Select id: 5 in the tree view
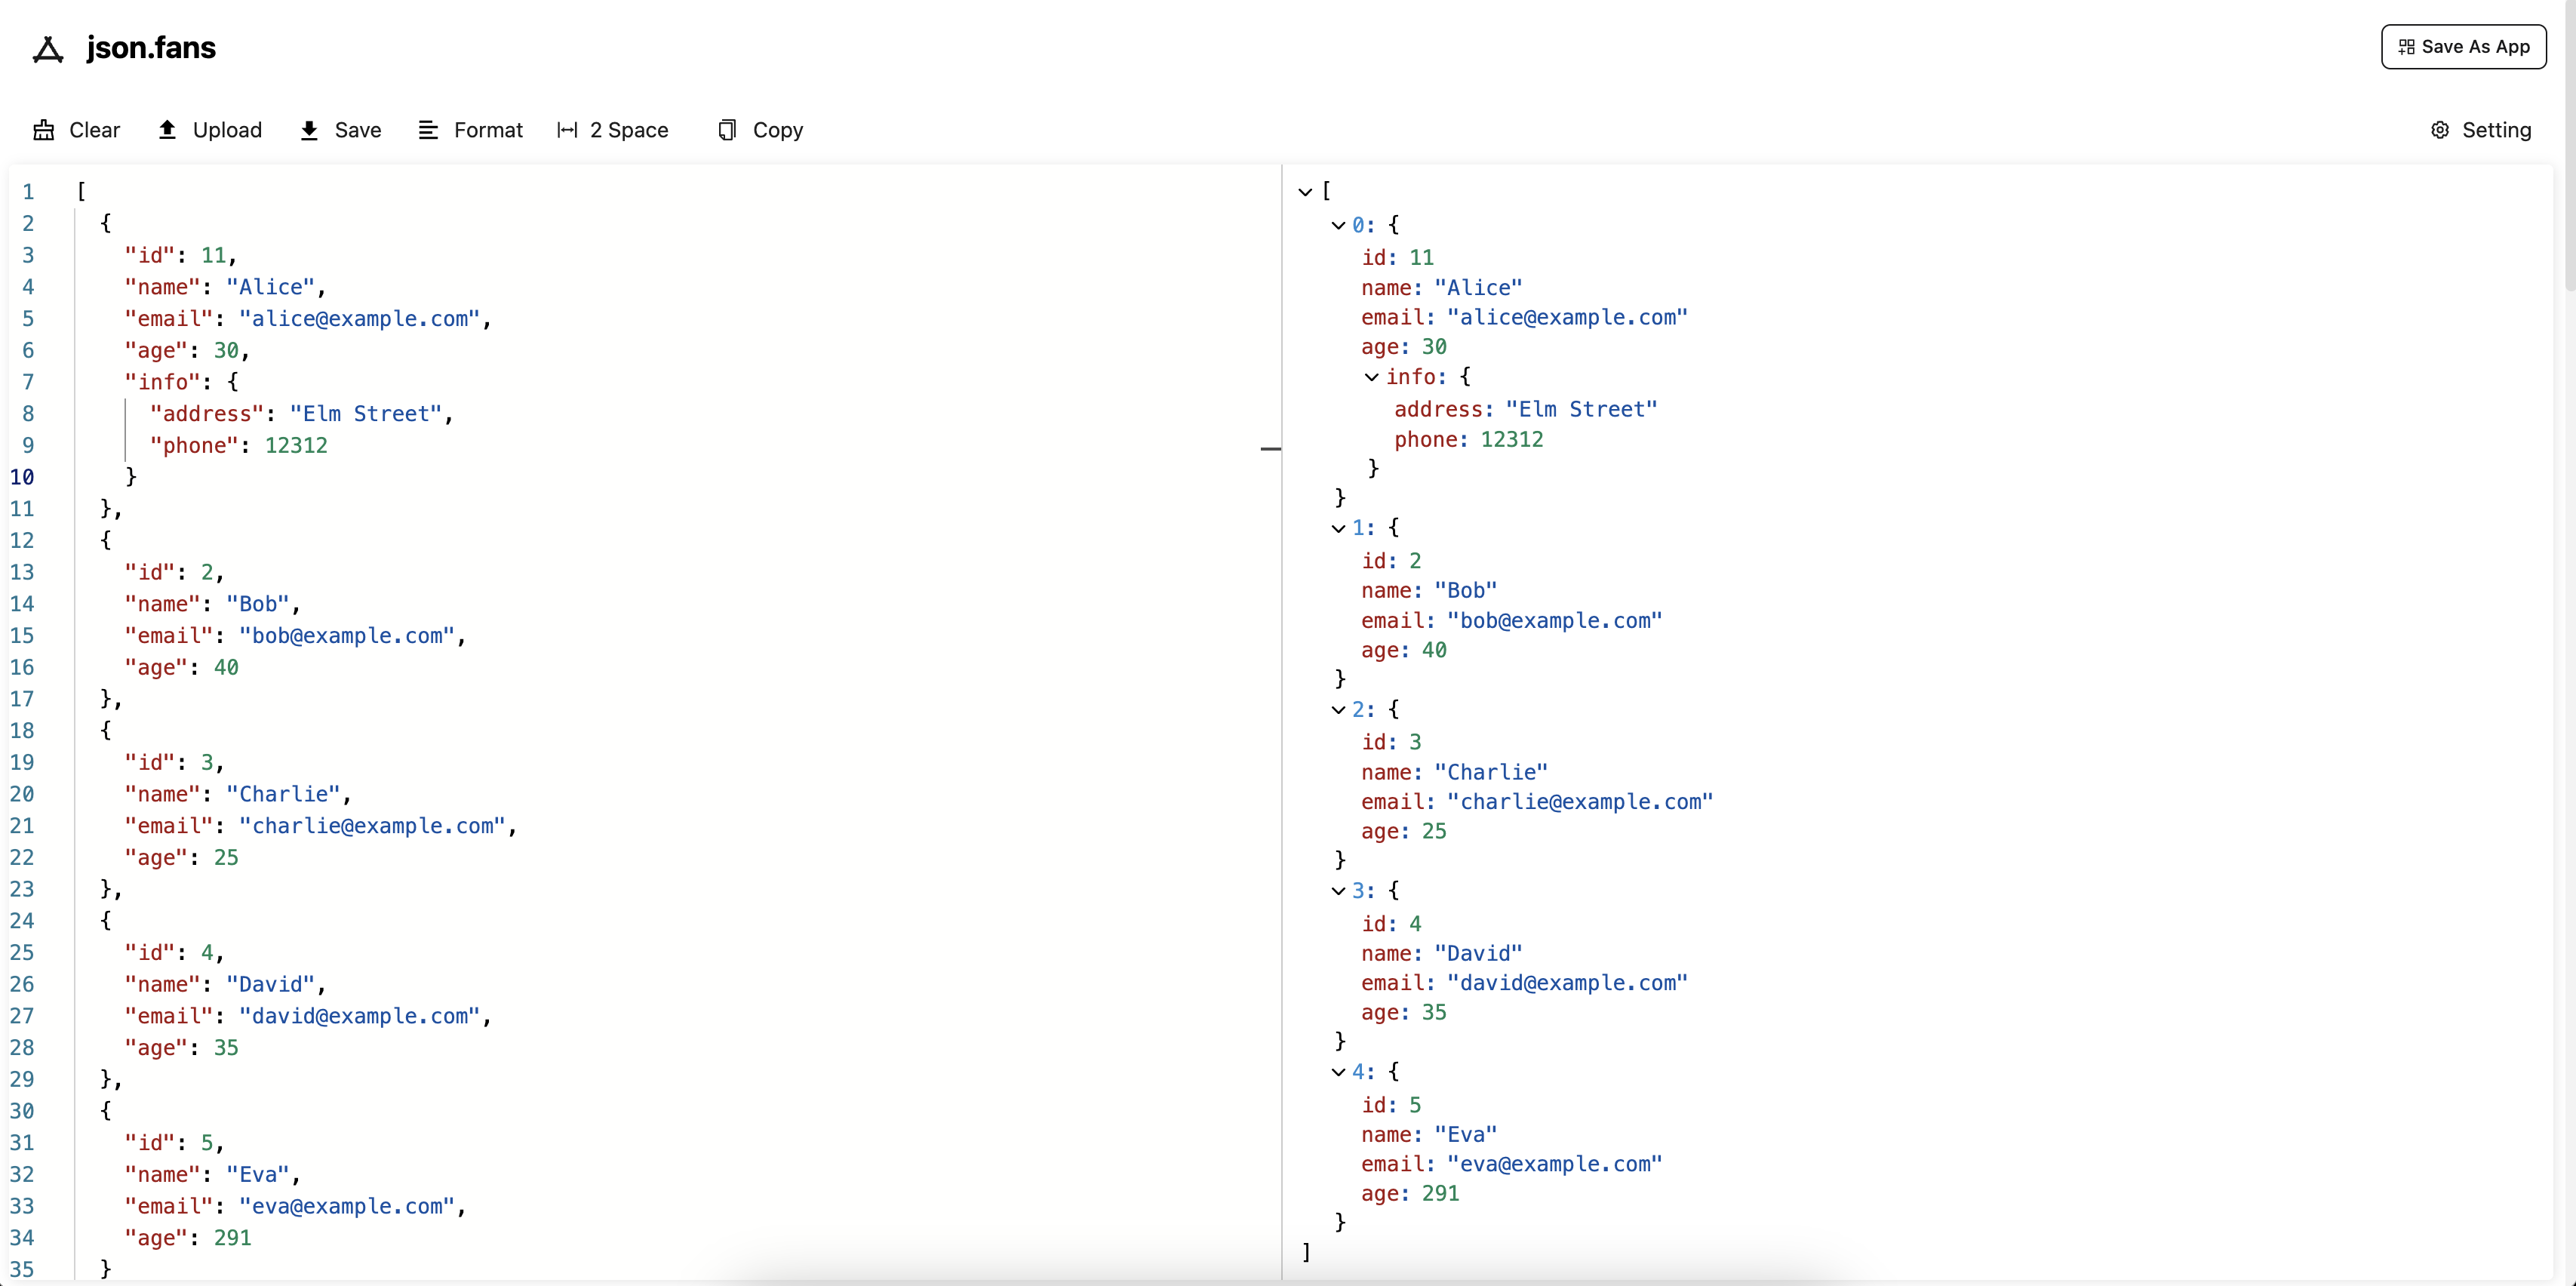This screenshot has height=1286, width=2576. (1391, 1106)
